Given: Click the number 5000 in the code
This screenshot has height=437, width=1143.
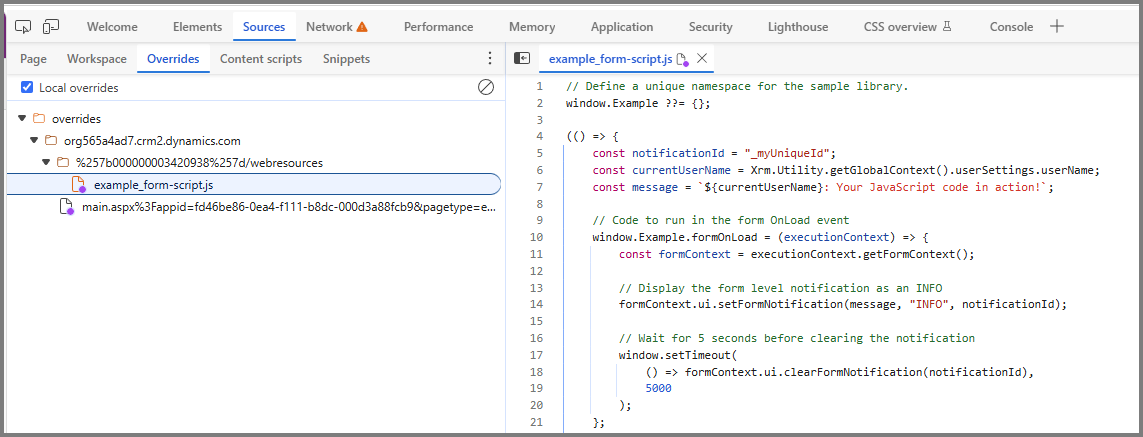Looking at the screenshot, I should point(658,389).
